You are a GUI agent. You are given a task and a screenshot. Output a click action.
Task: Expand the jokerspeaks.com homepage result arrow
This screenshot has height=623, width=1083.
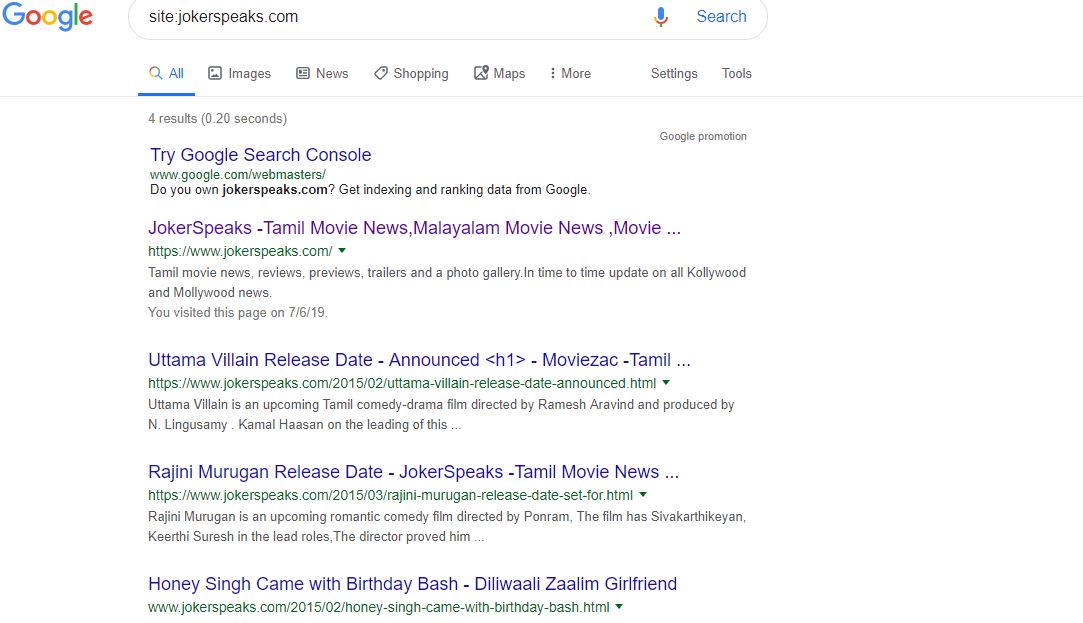(x=342, y=250)
